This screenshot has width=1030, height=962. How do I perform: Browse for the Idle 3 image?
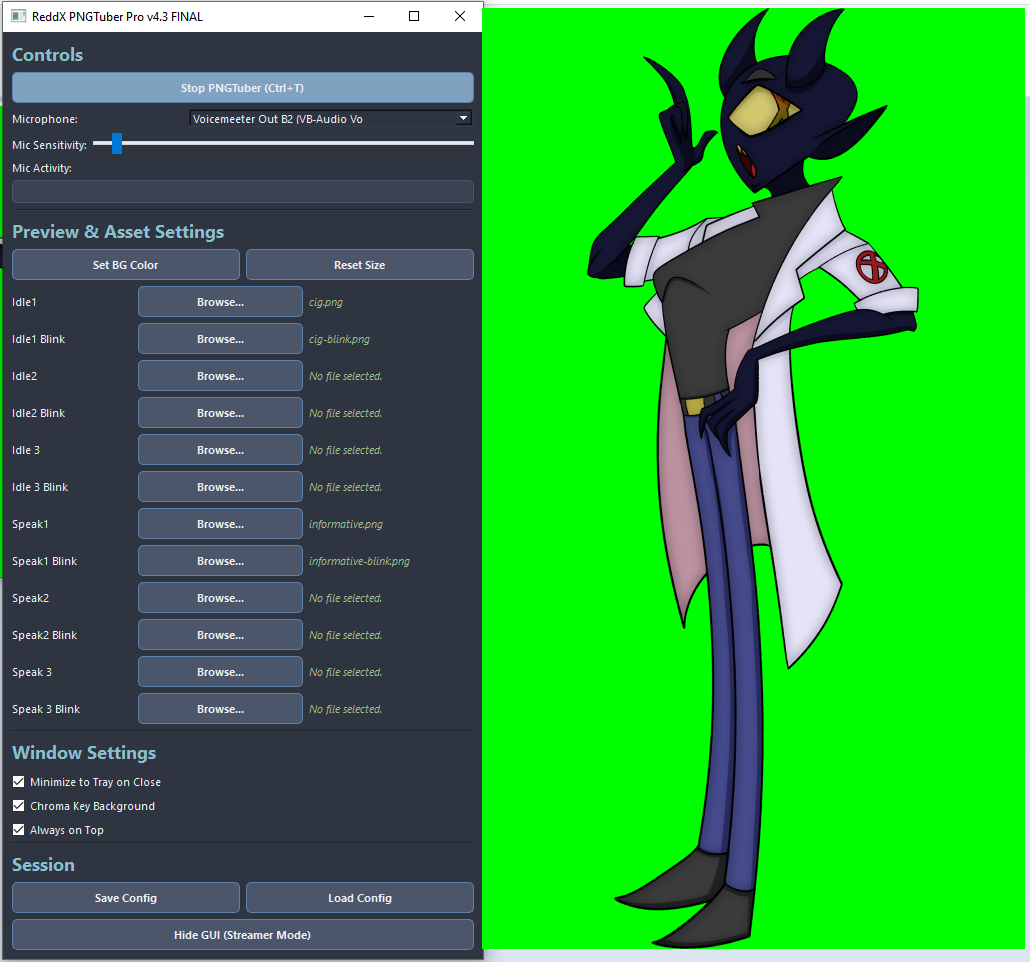220,450
